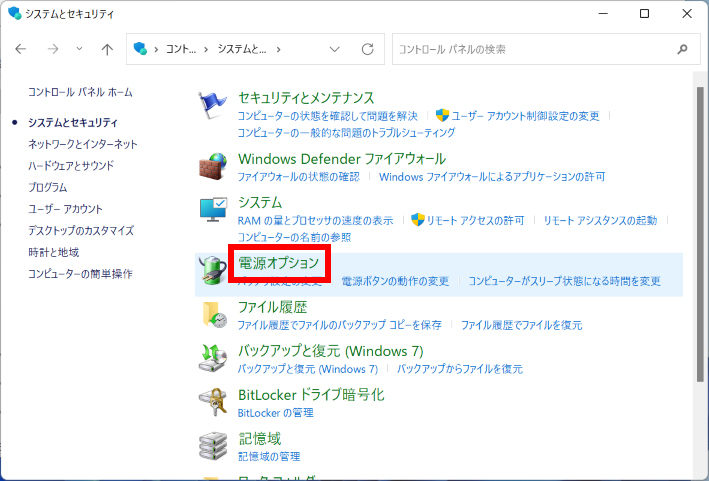This screenshot has height=481, width=709.
Task: Click the 電源オプション battery plug icon
Action: tap(213, 270)
